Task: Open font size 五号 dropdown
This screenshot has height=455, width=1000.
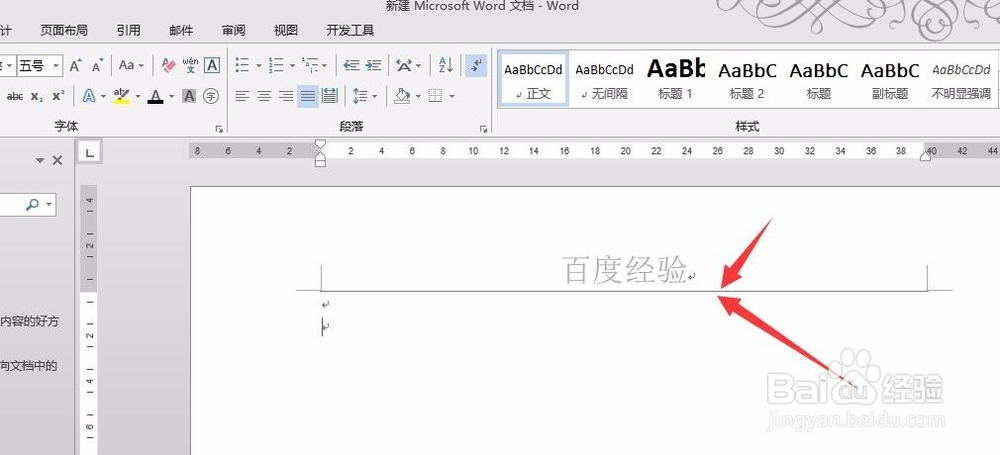Action: coord(56,65)
